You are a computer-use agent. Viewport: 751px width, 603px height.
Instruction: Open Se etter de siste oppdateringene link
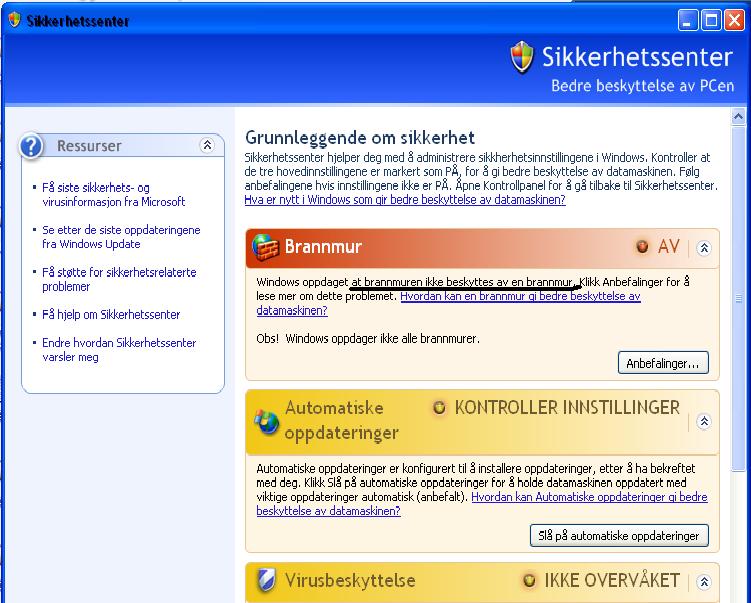click(x=121, y=237)
